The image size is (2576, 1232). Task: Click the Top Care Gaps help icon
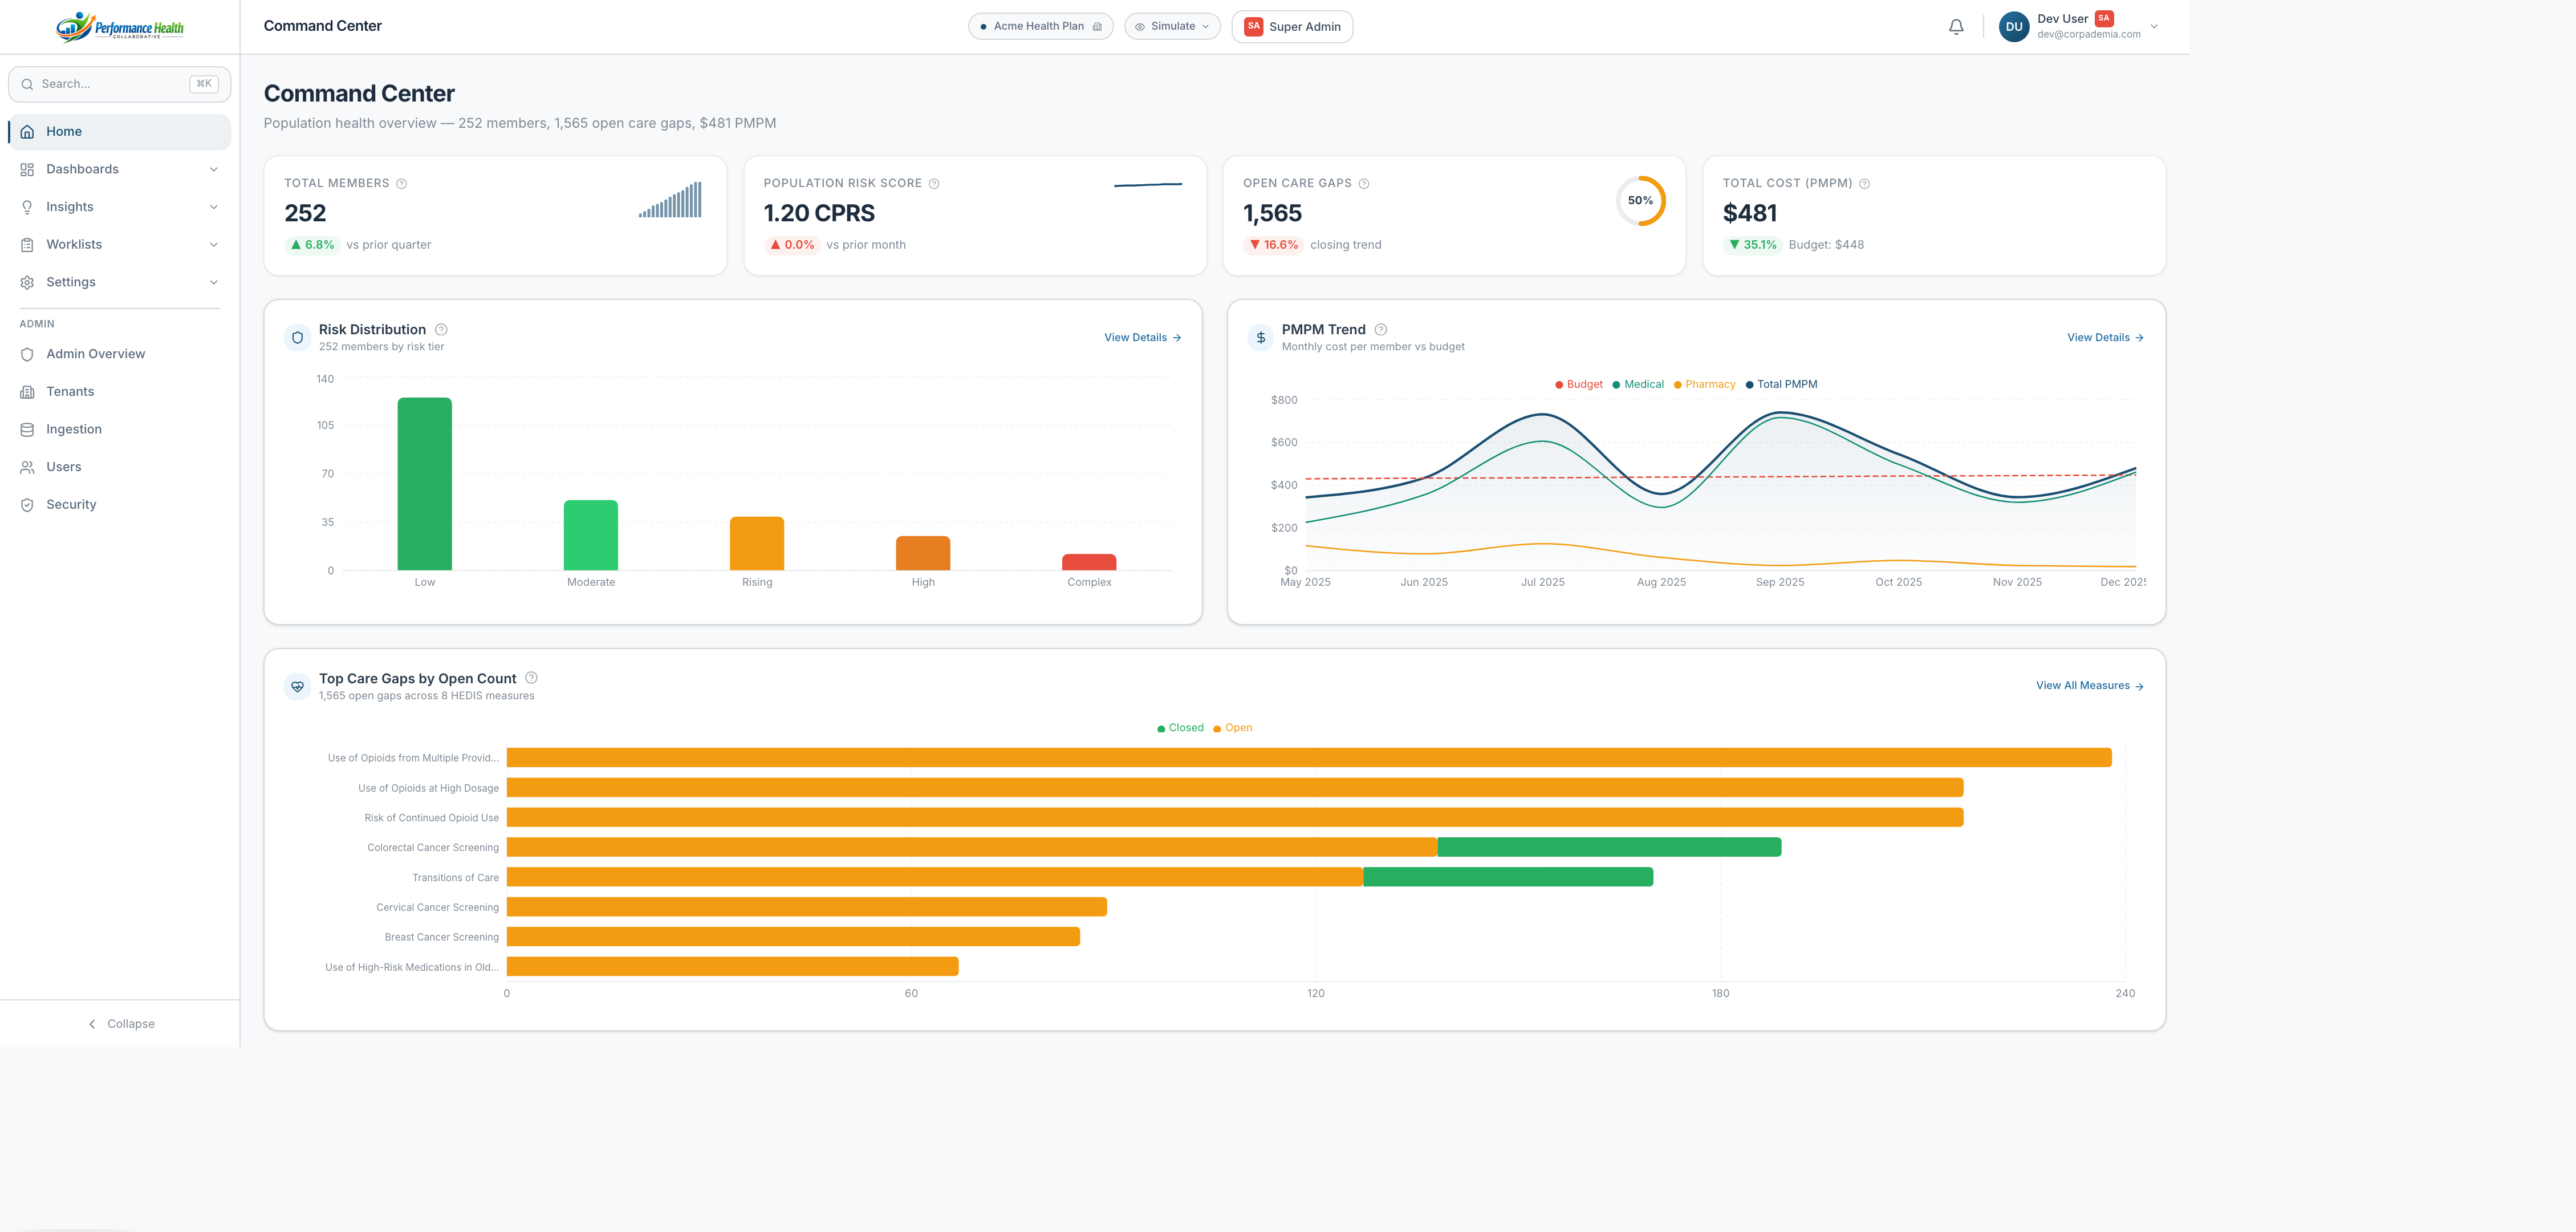(531, 678)
